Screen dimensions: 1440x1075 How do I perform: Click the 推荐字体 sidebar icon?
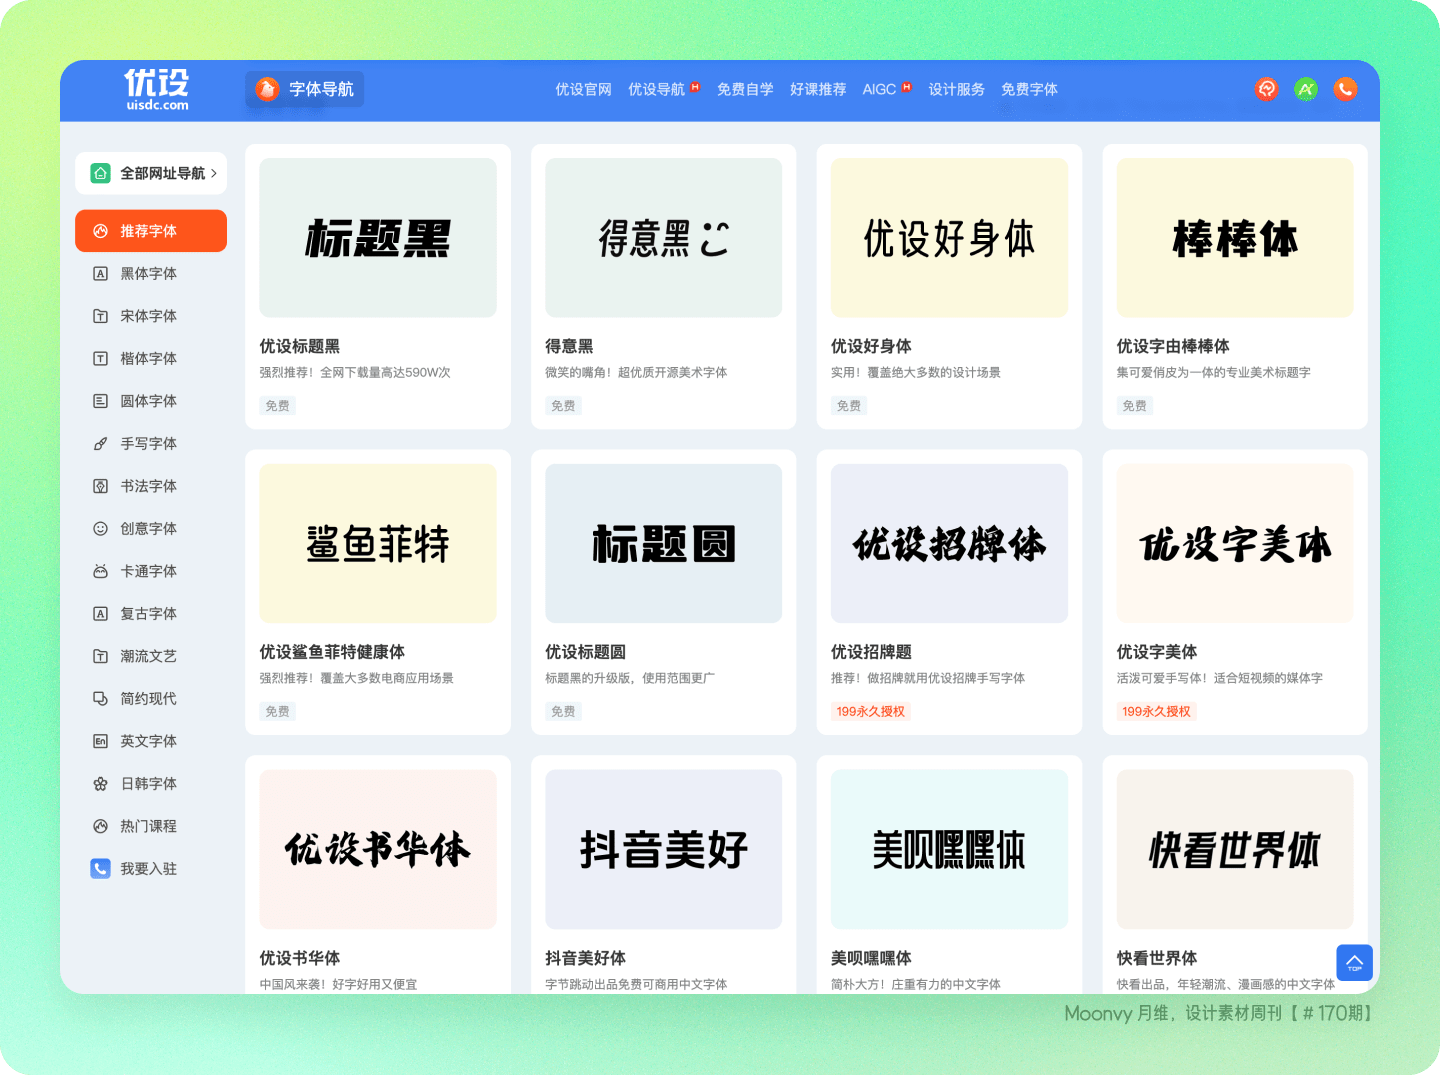click(x=100, y=231)
